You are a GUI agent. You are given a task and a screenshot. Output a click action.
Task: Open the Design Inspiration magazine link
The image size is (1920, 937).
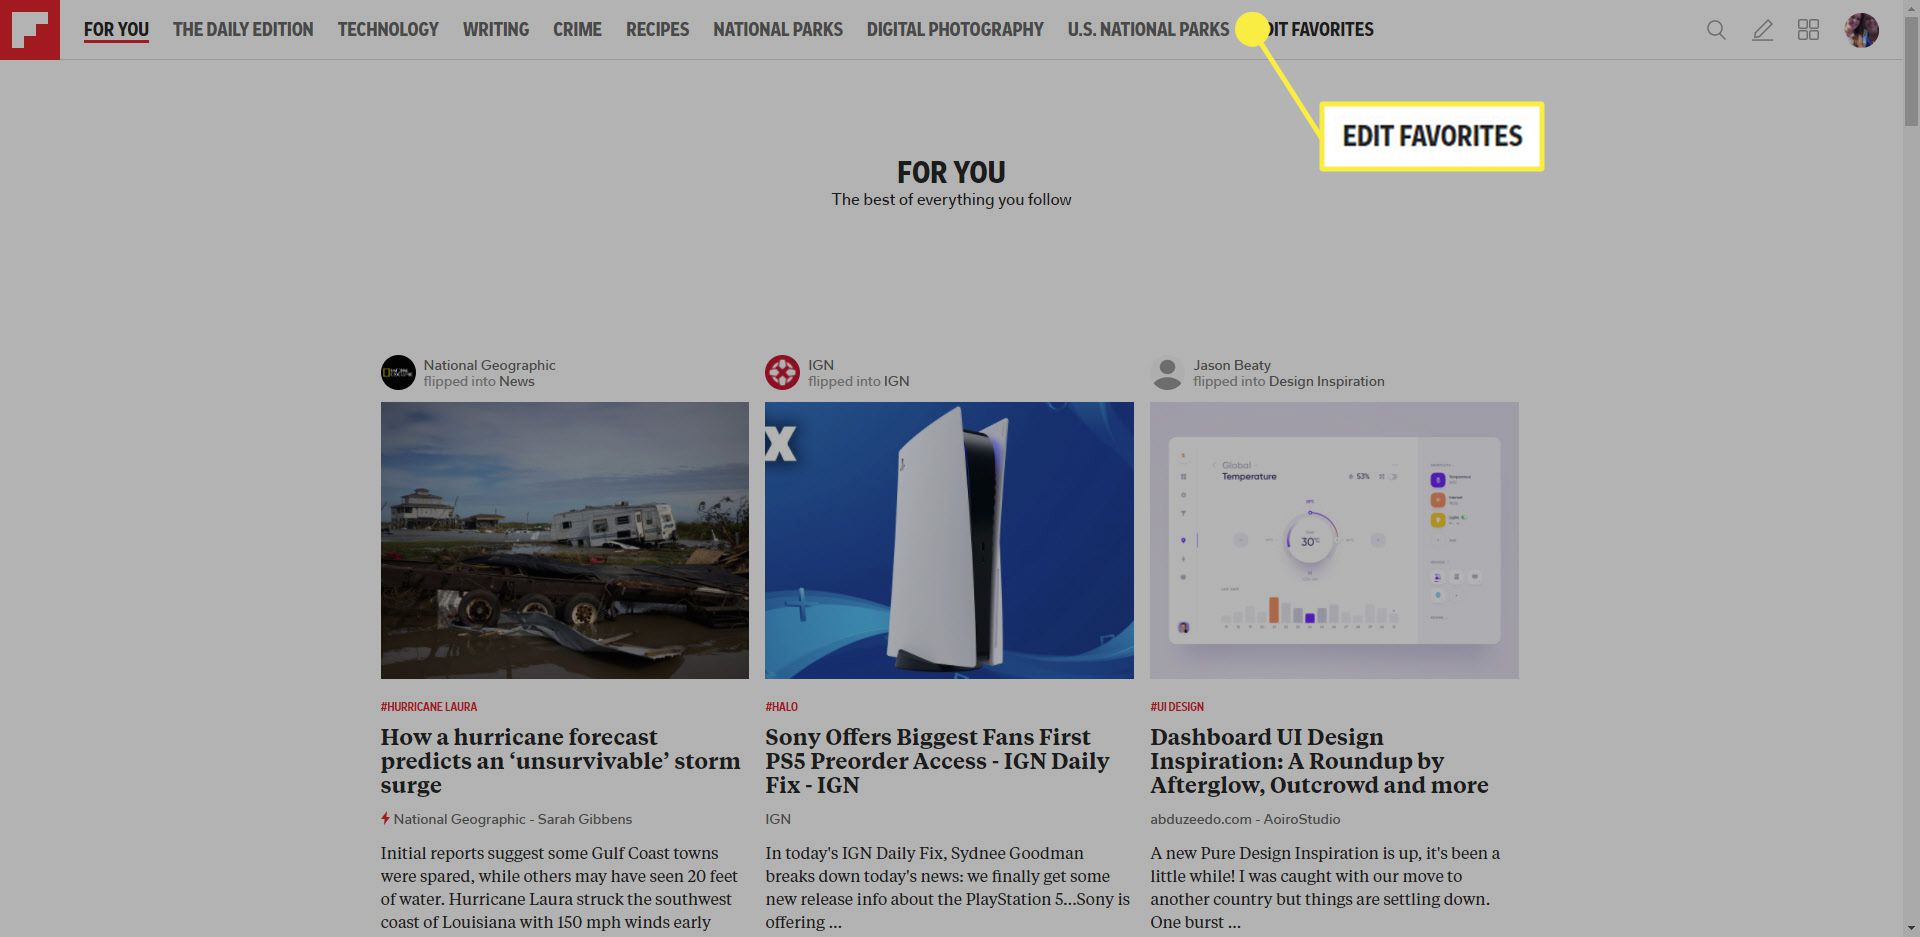(1327, 381)
